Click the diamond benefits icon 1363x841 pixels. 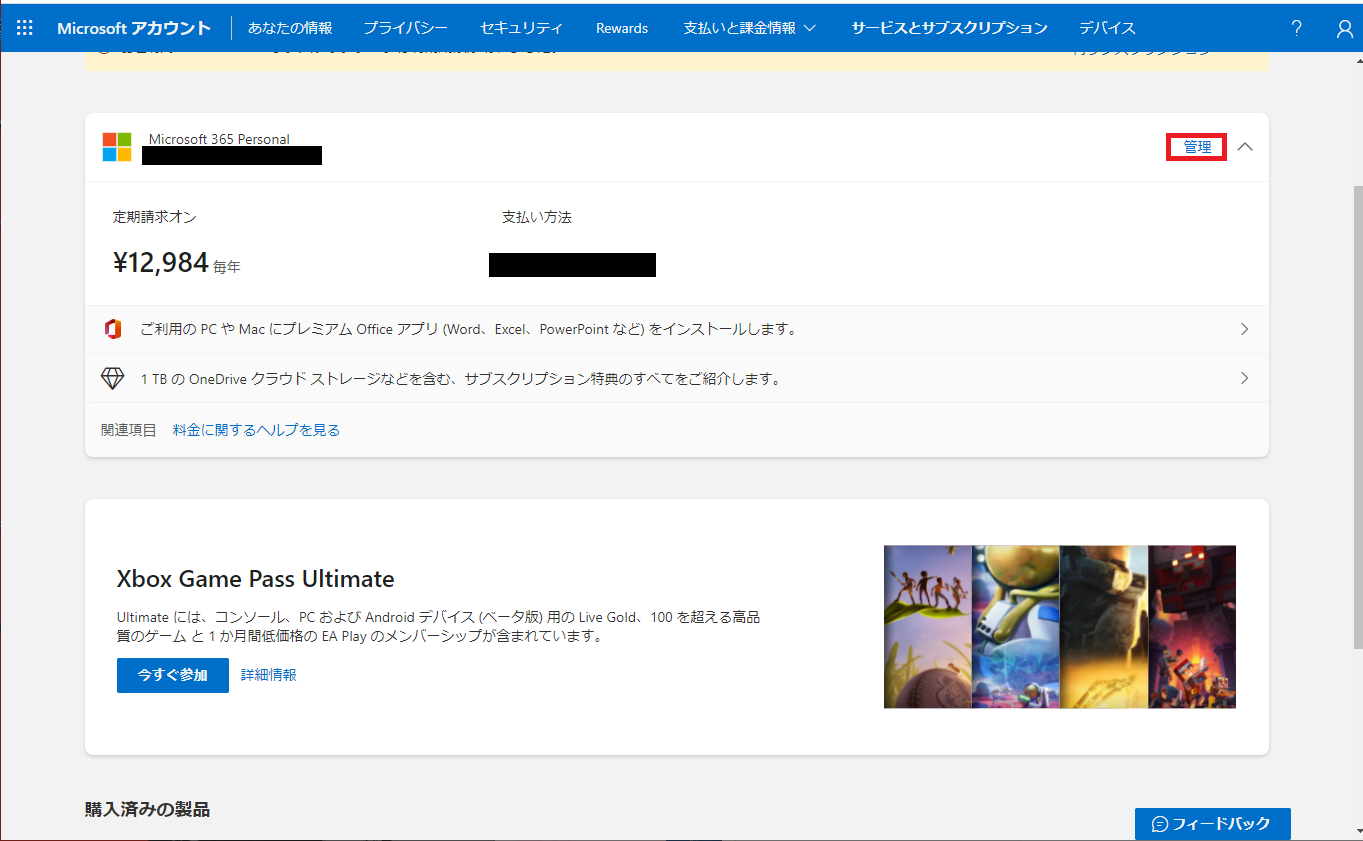click(x=113, y=378)
